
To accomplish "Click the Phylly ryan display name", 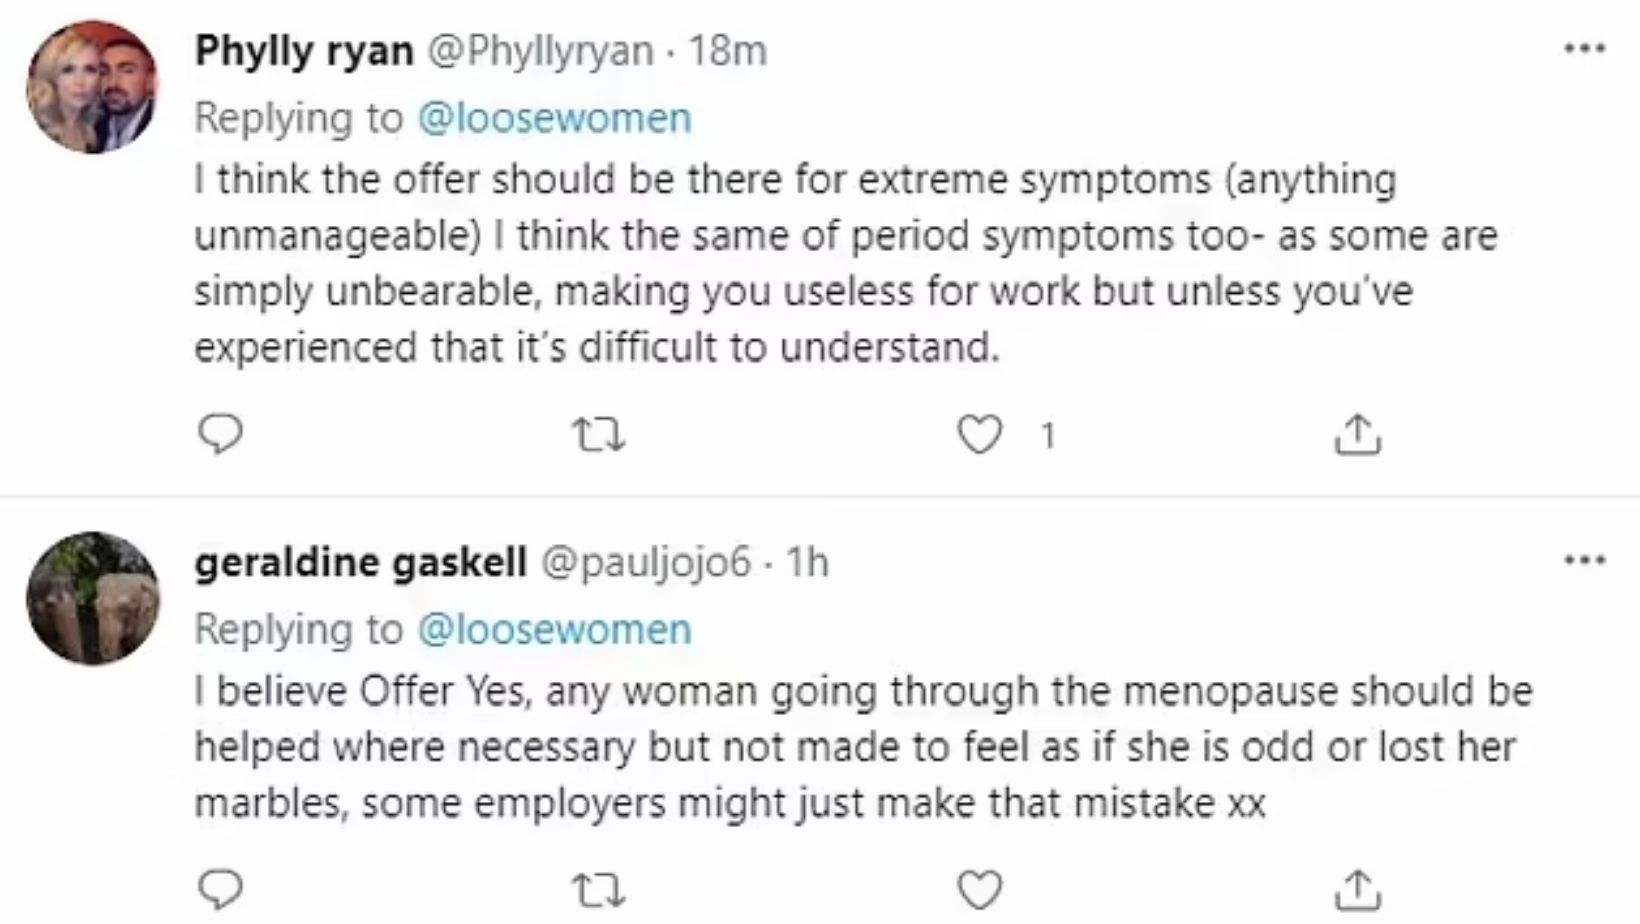I will point(304,50).
